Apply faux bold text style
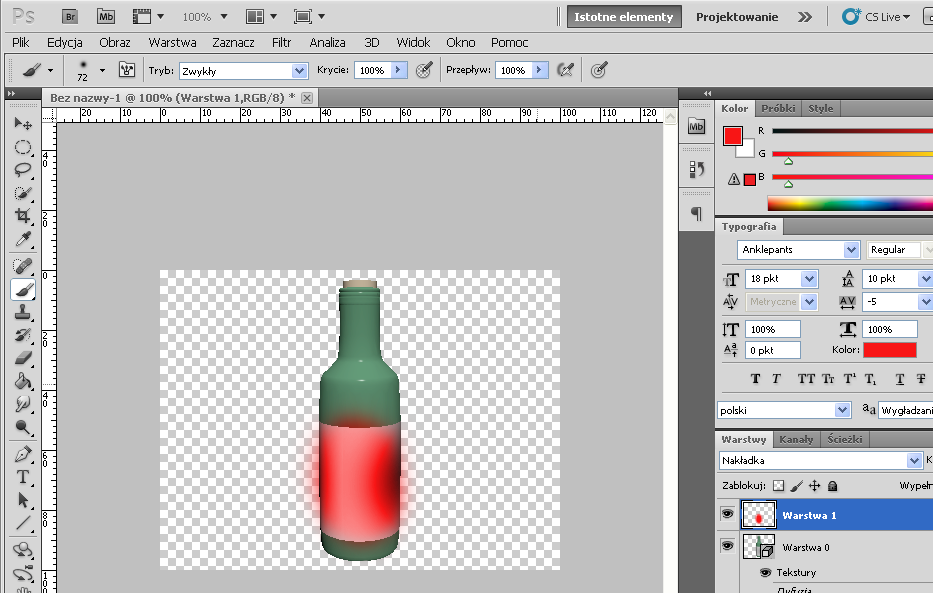Image resolution: width=933 pixels, height=593 pixels. (x=756, y=379)
